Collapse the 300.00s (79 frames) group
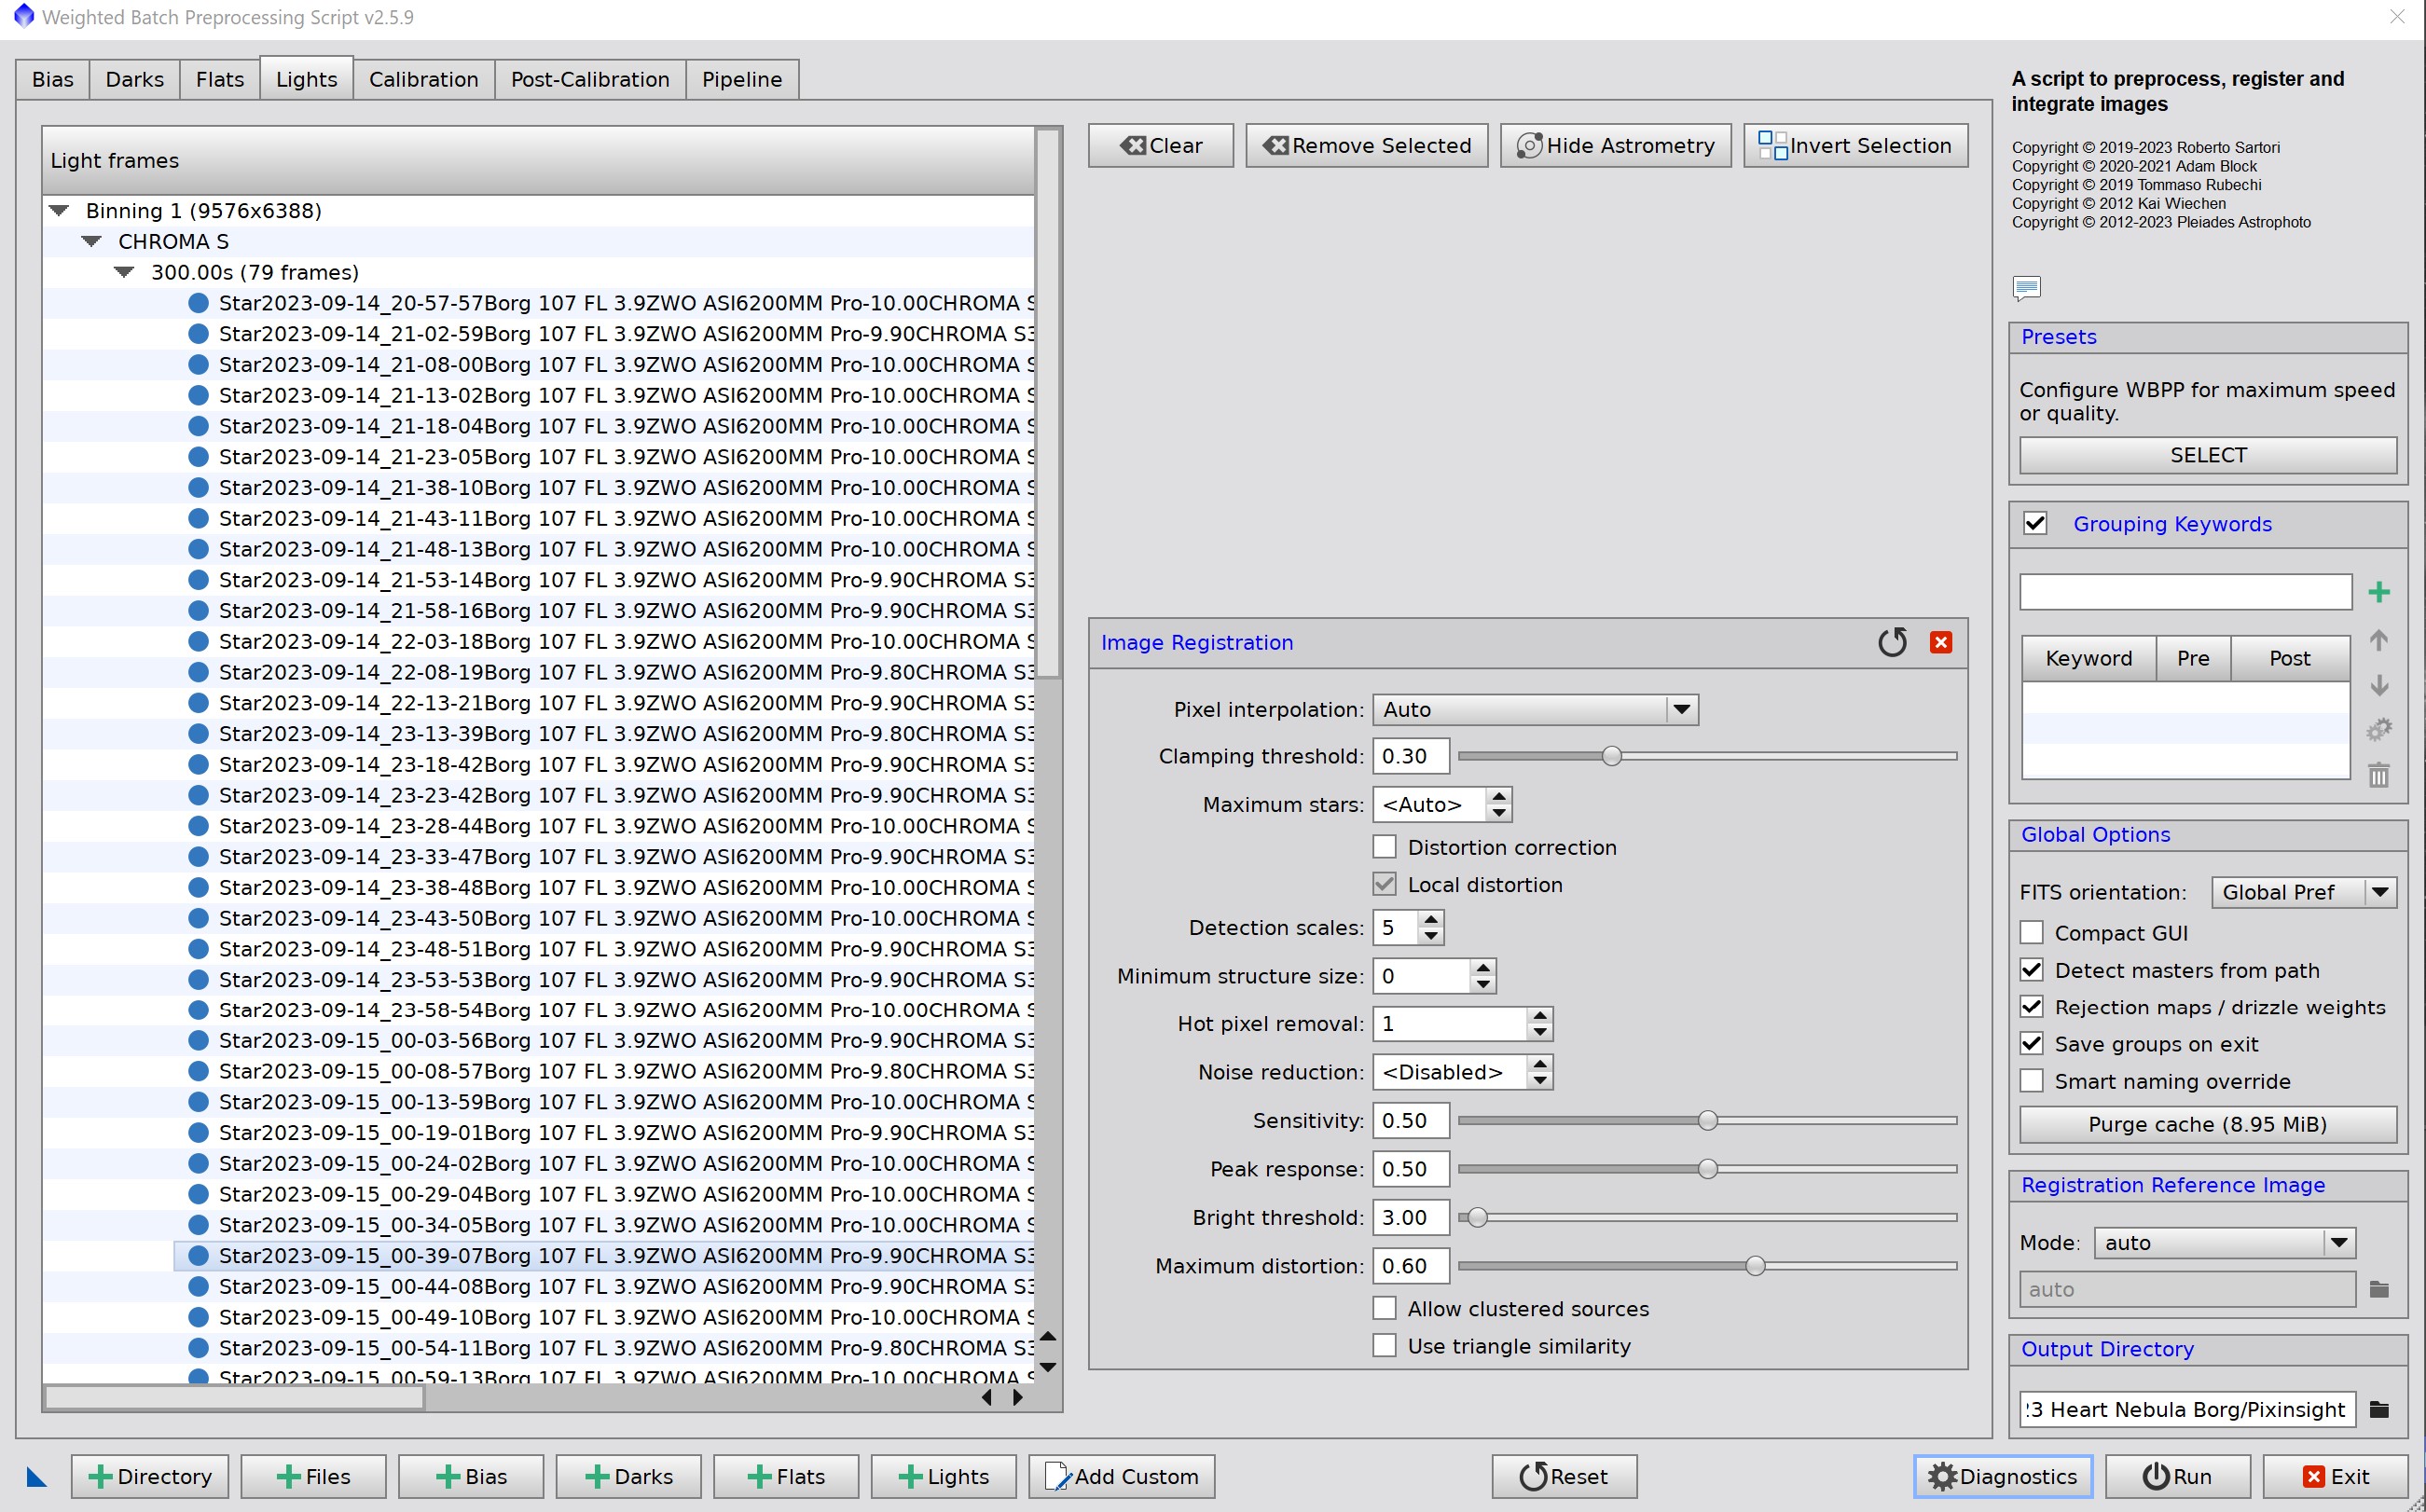This screenshot has width=2426, height=1512. coord(124,272)
